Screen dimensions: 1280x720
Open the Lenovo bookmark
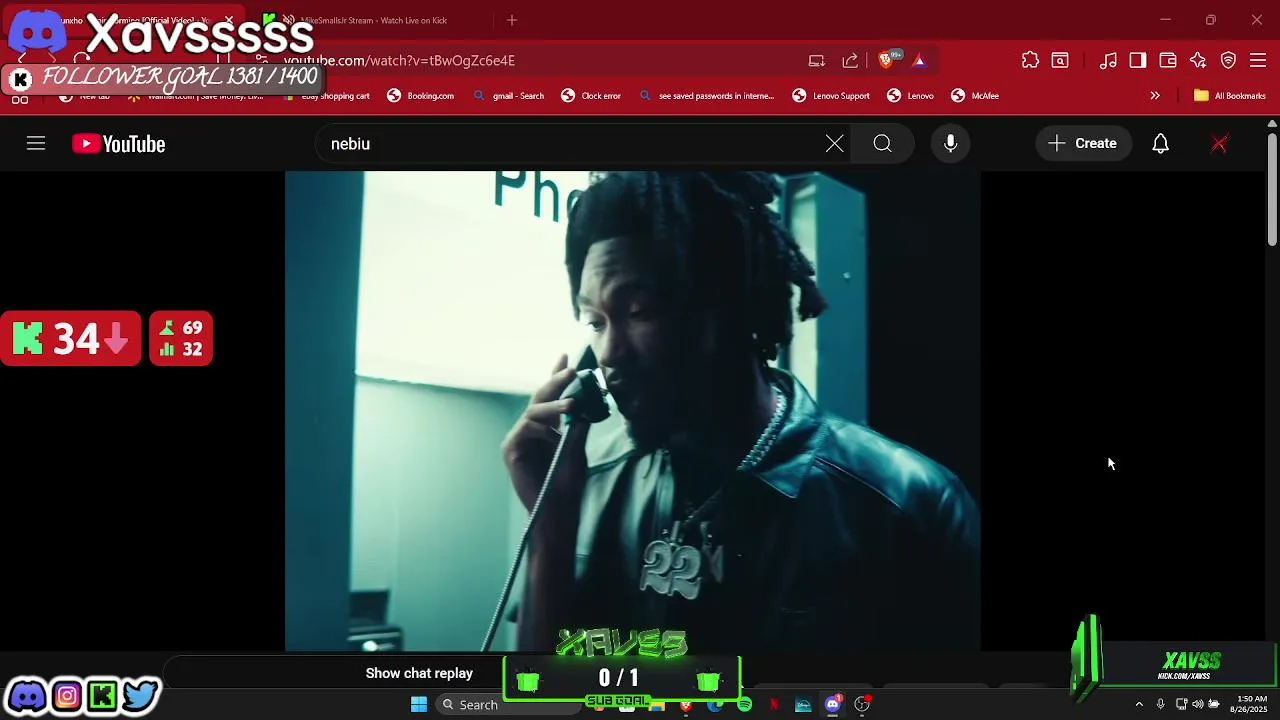[x=911, y=96]
